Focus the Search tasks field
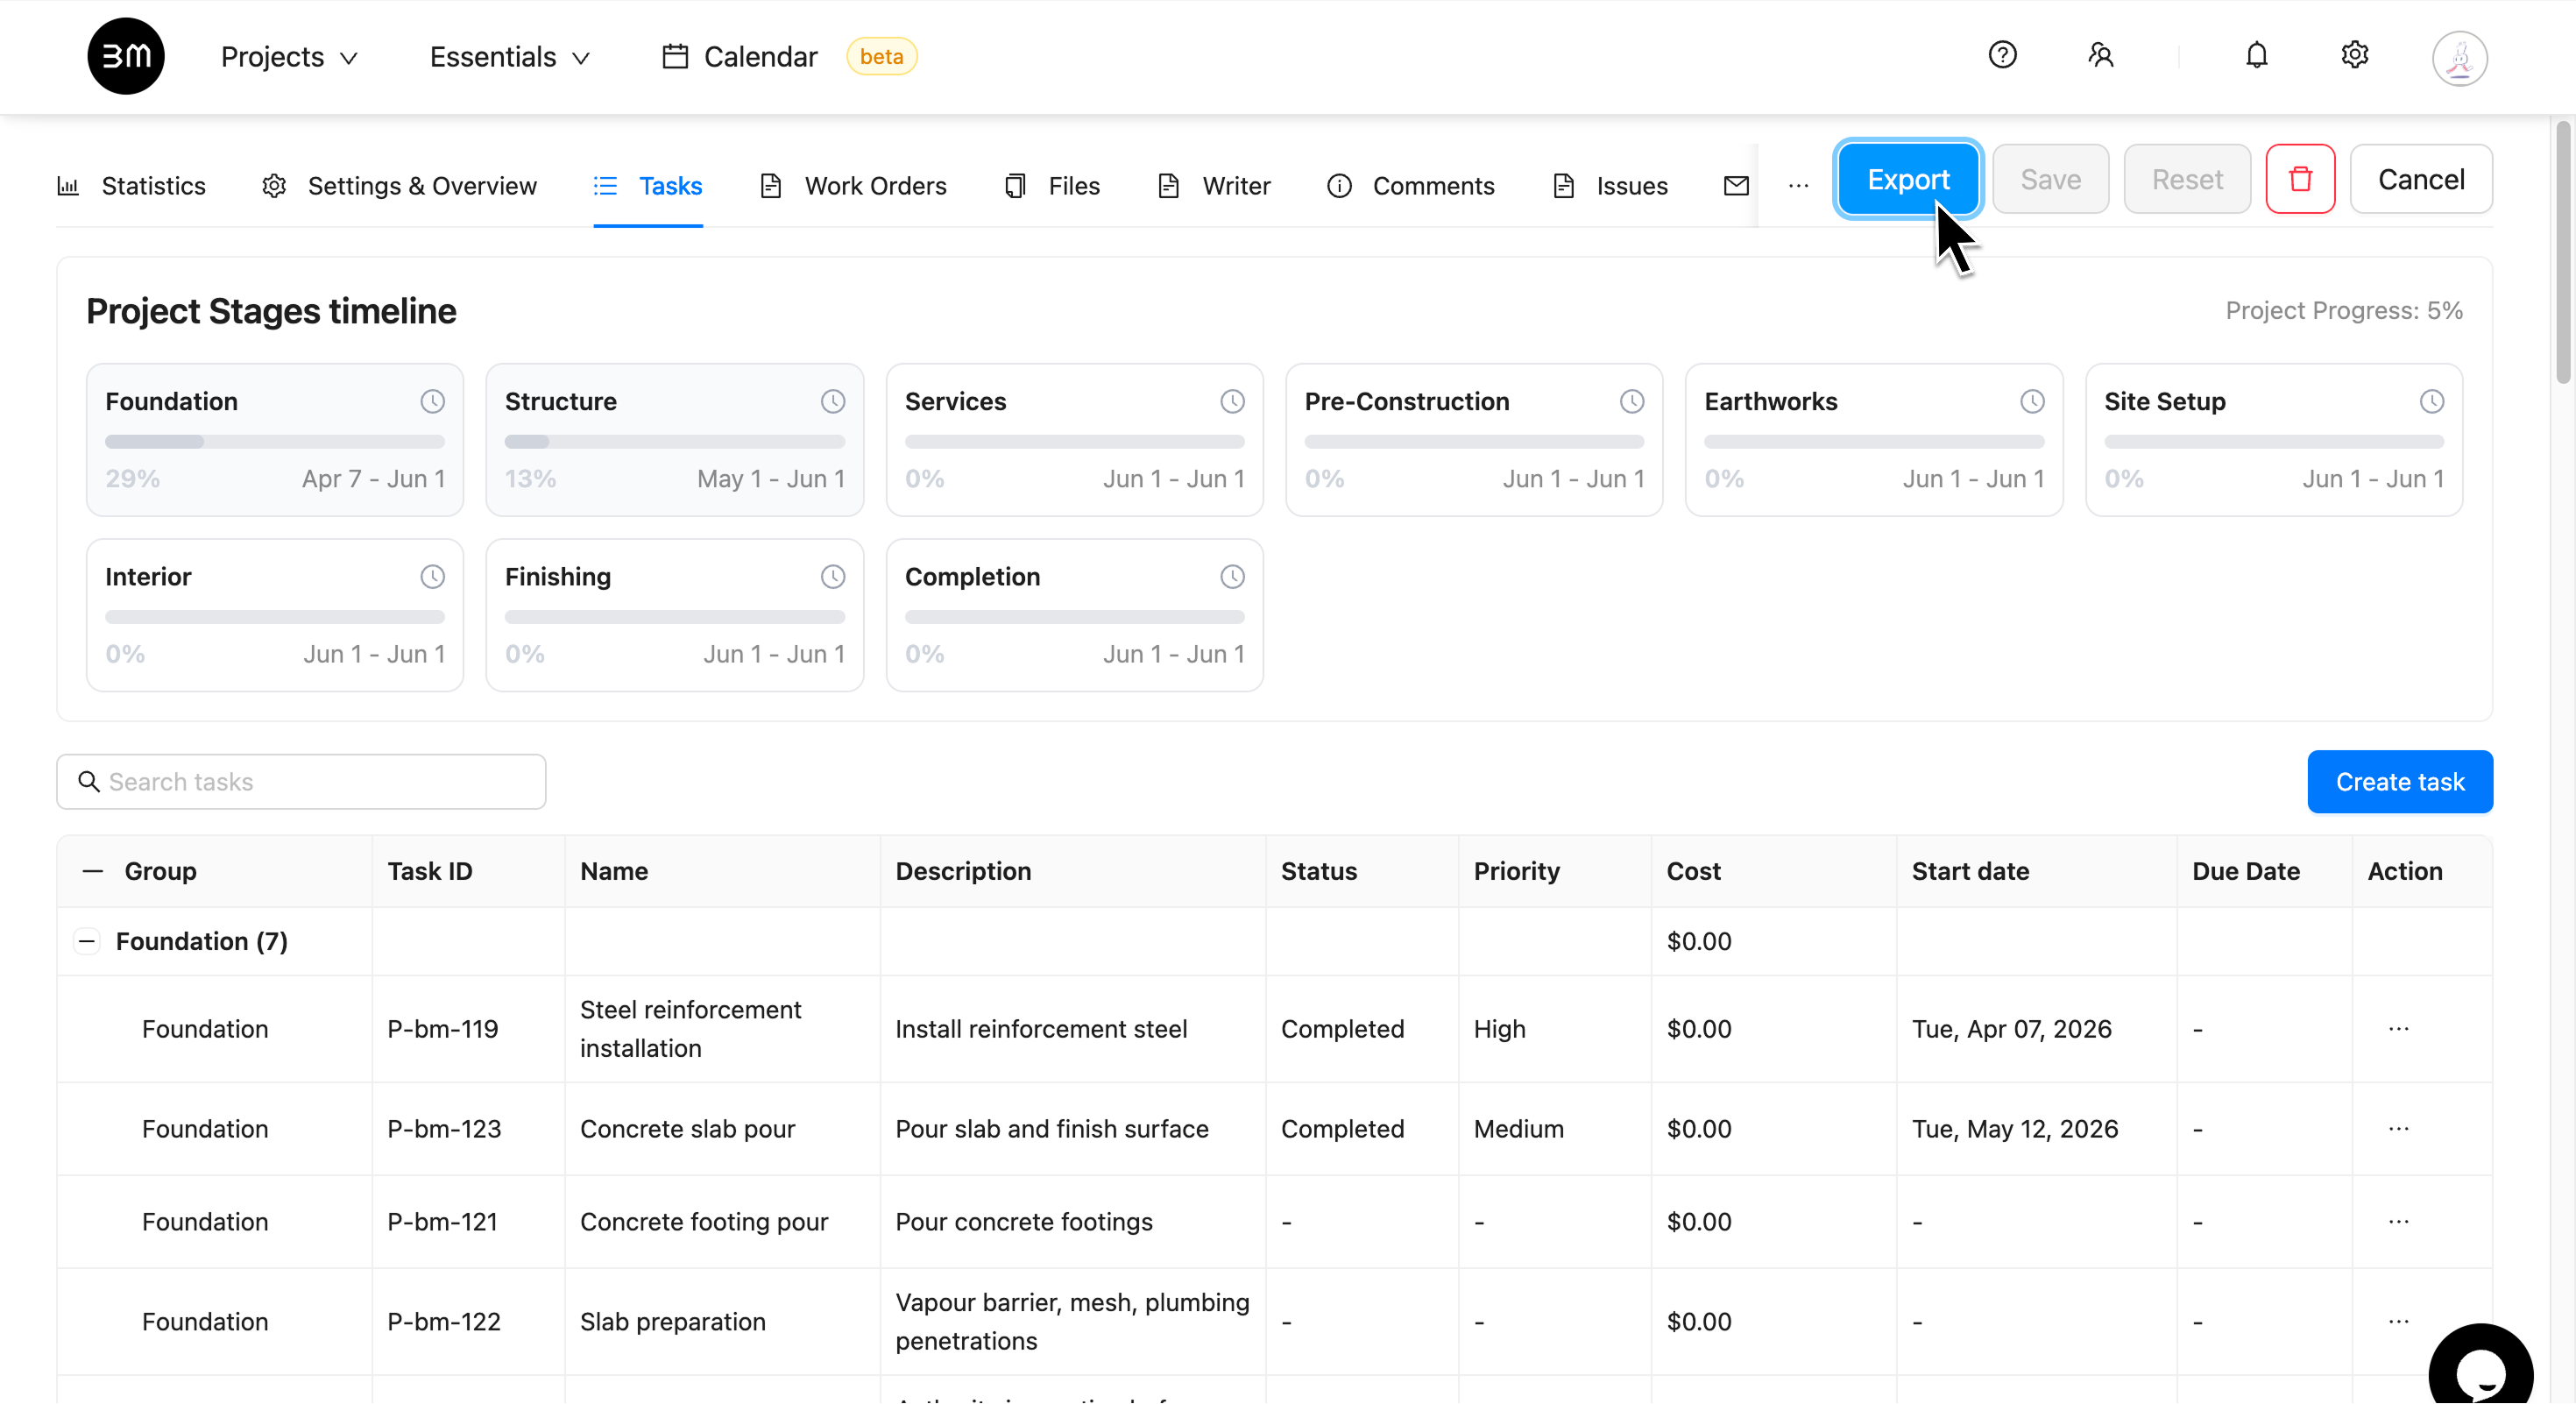The width and height of the screenshot is (2576, 1404). 301,781
